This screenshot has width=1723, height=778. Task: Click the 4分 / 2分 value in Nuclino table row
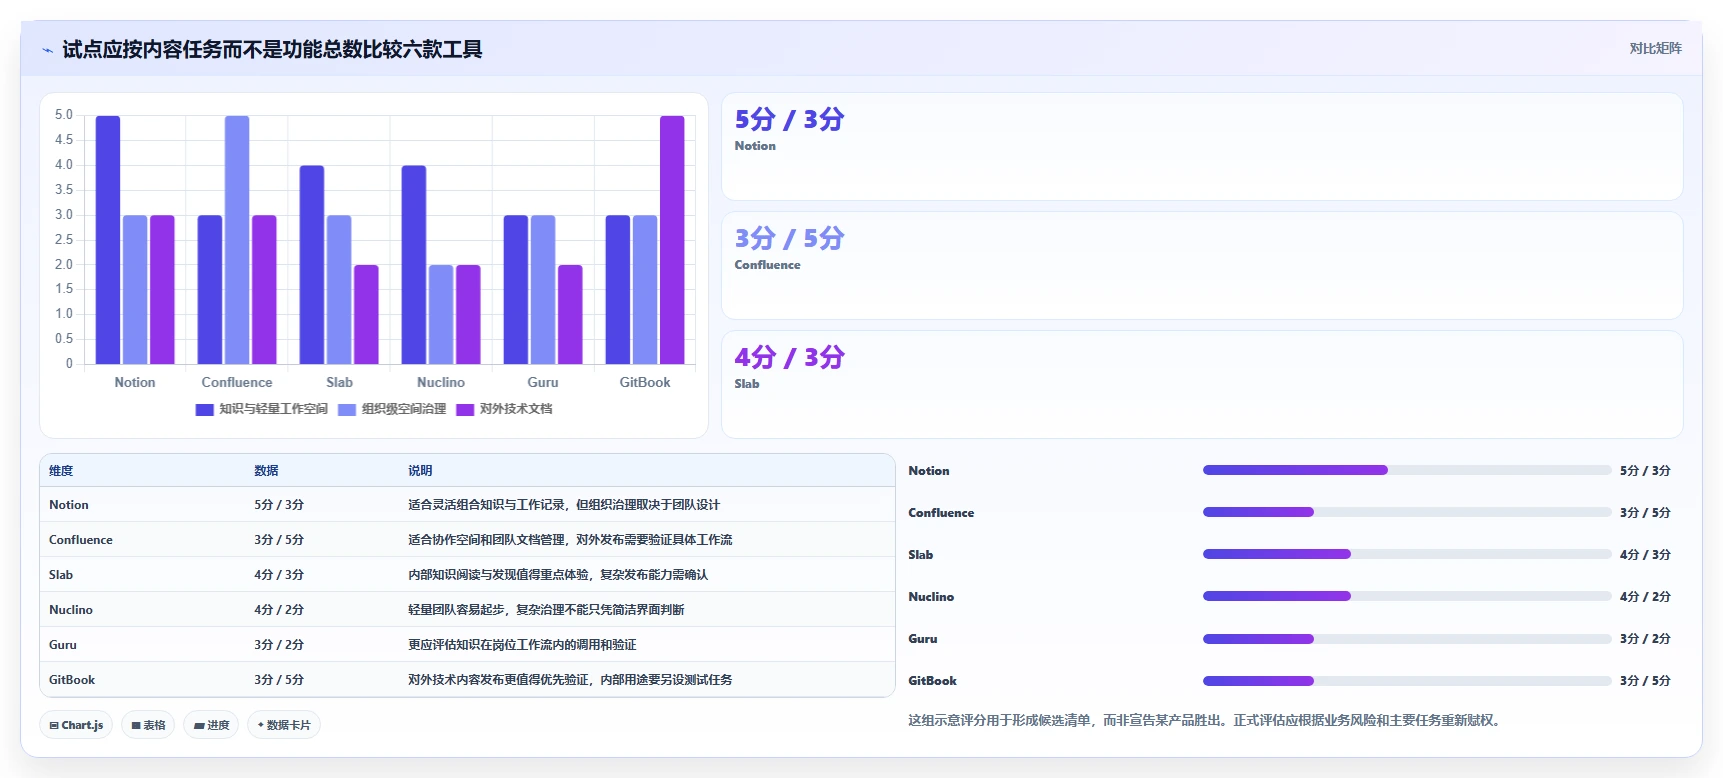click(x=279, y=610)
